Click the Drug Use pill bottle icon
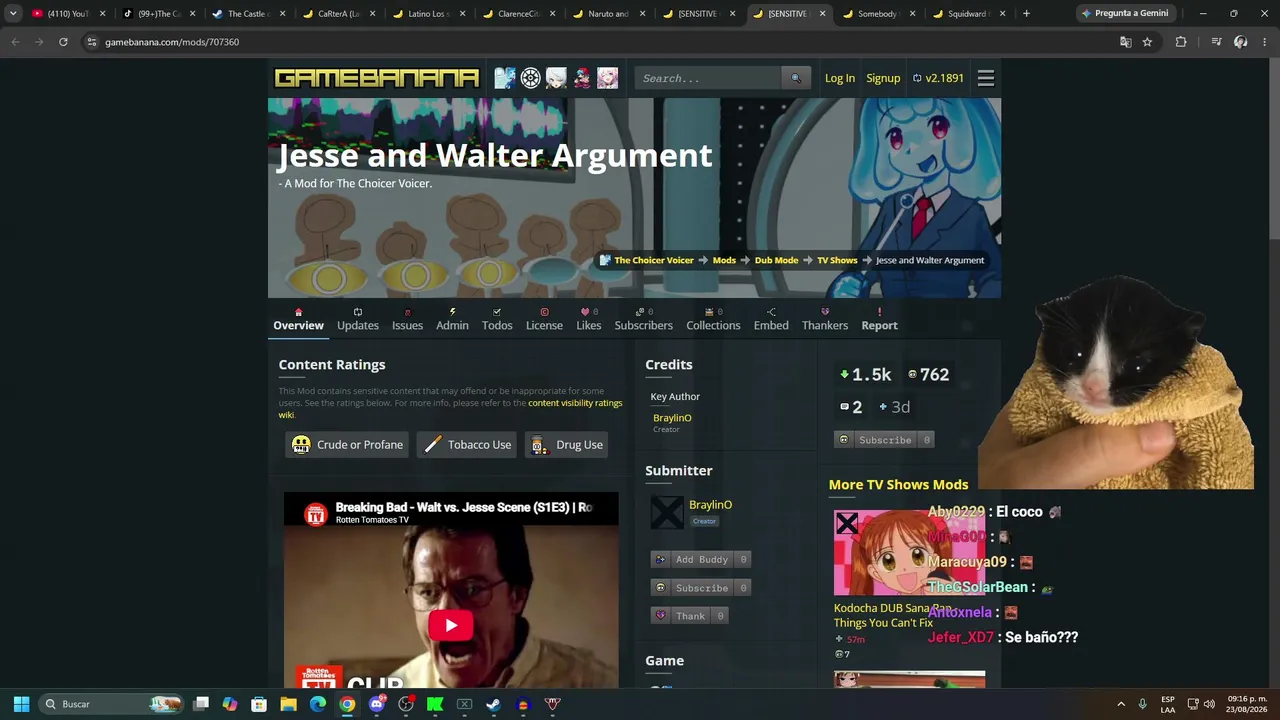 click(539, 445)
